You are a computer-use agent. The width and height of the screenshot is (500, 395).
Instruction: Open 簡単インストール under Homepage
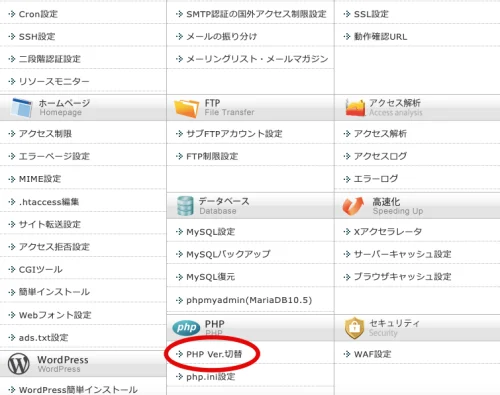(54, 292)
